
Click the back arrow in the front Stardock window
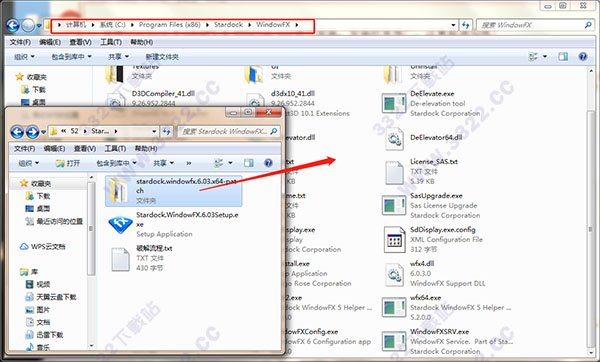[x=17, y=132]
